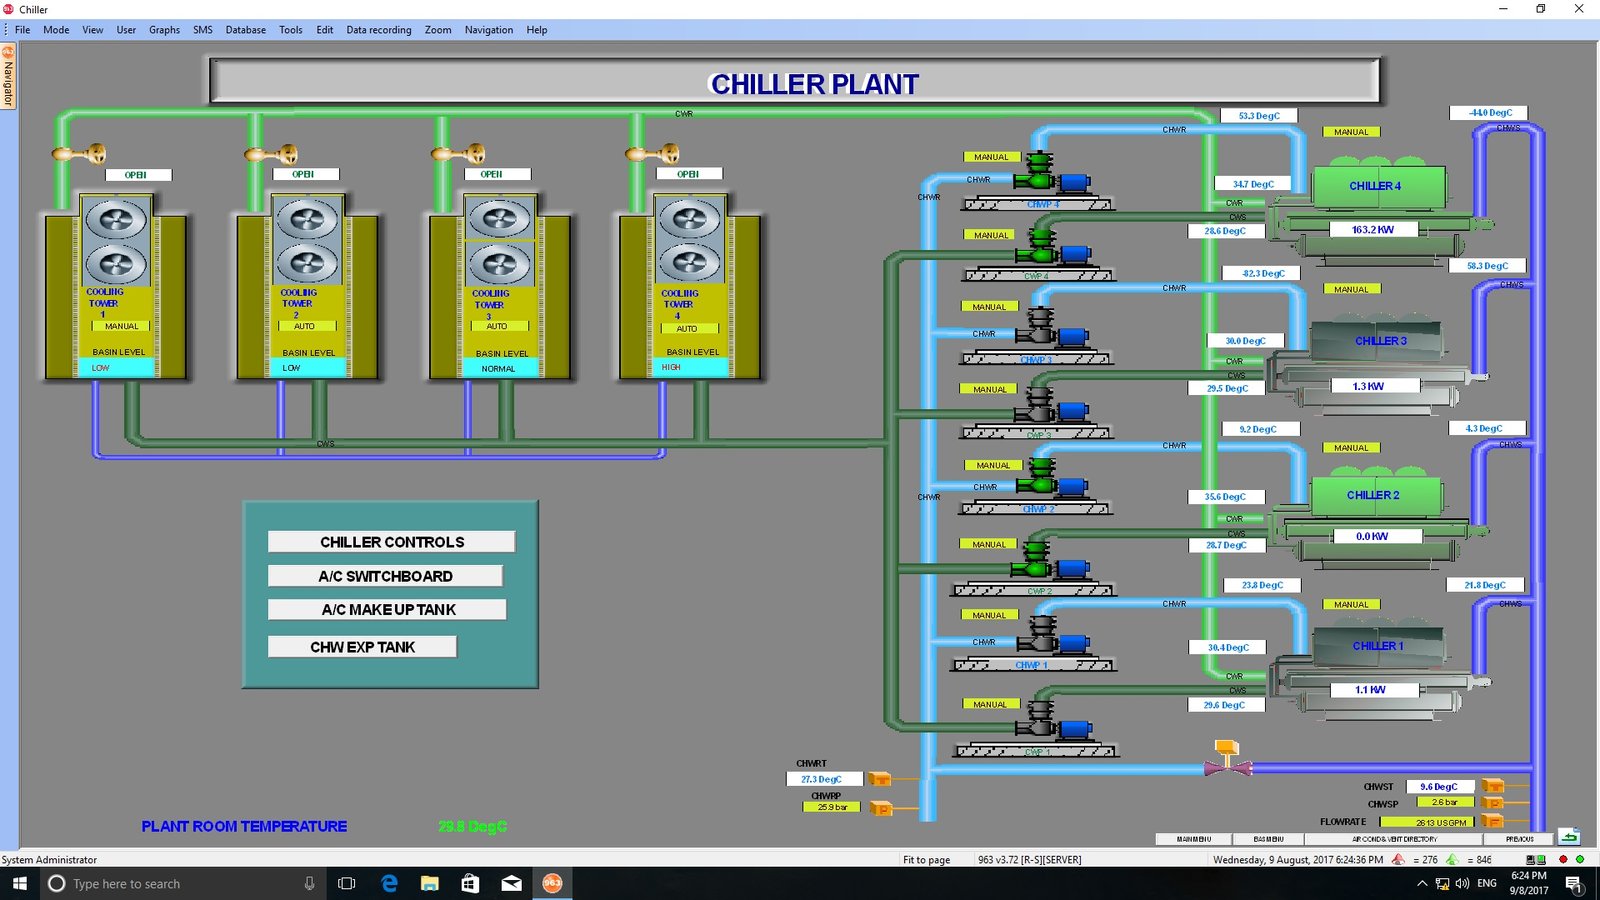Click the CHWST temperature sensor icon
This screenshot has height=900, width=1600.
(x=1493, y=786)
